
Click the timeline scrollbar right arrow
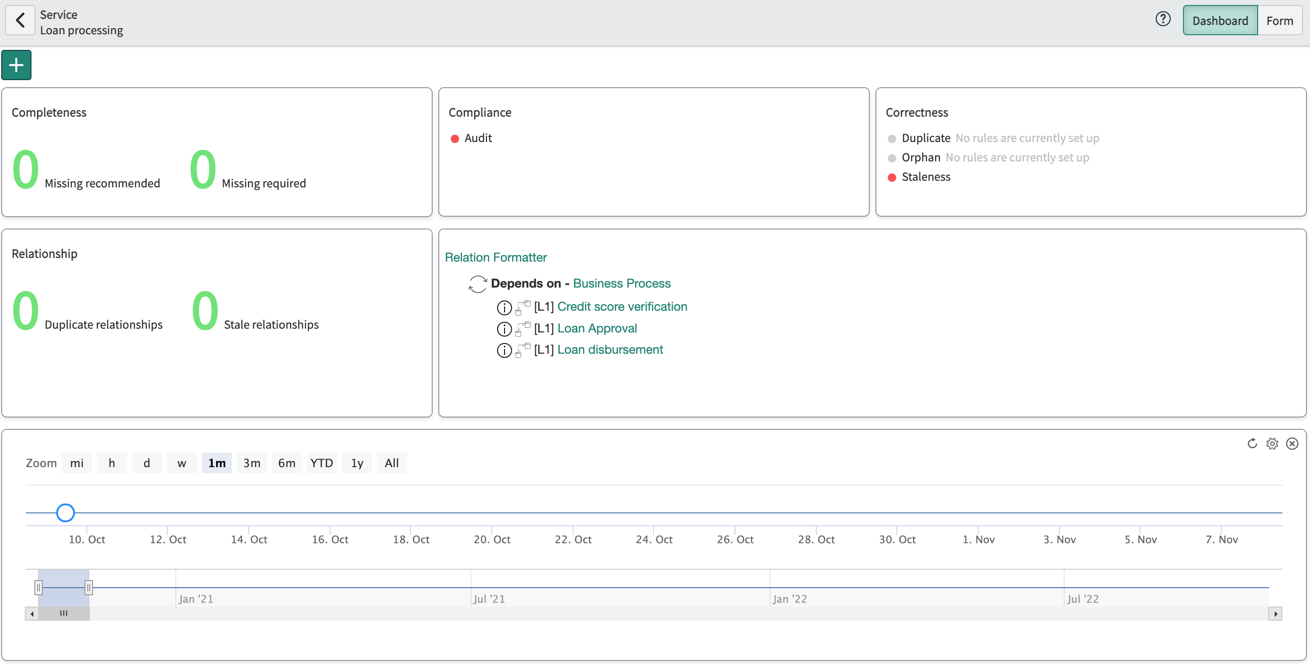(1275, 614)
